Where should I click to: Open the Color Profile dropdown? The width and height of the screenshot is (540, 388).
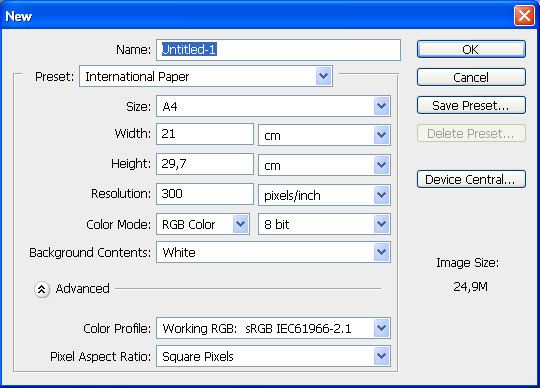click(273, 328)
